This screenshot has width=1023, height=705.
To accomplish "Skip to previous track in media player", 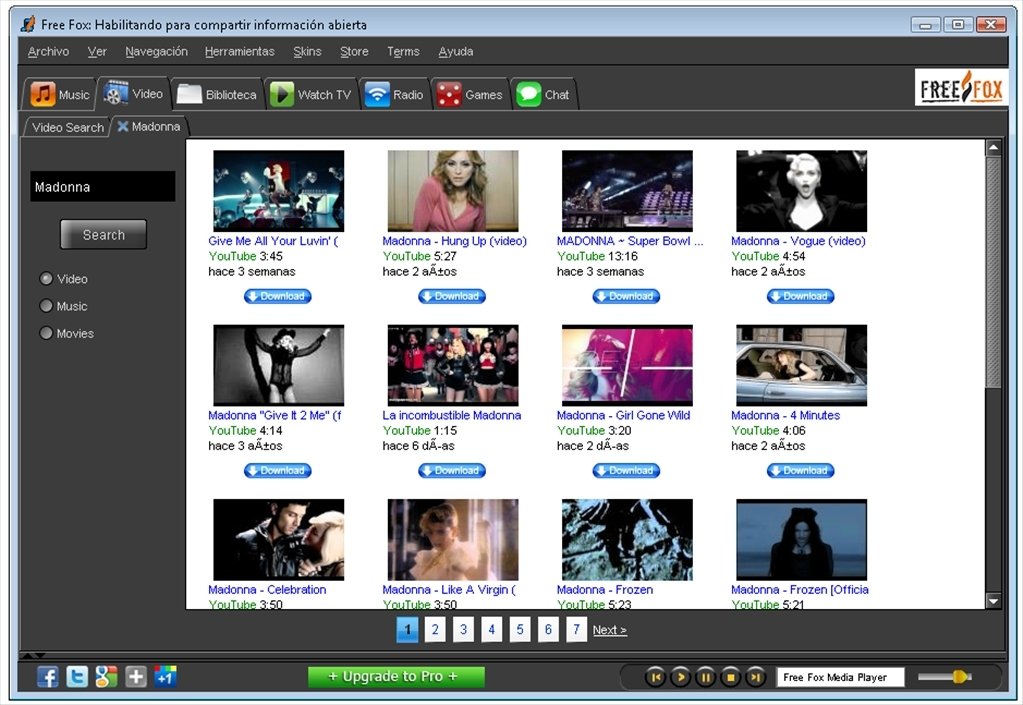I will [655, 677].
